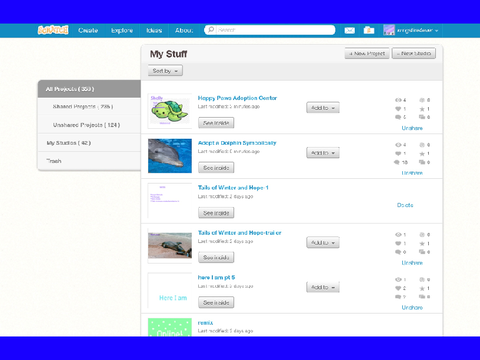Click the user avatar in navbar
480x360 pixels.
[389, 30]
